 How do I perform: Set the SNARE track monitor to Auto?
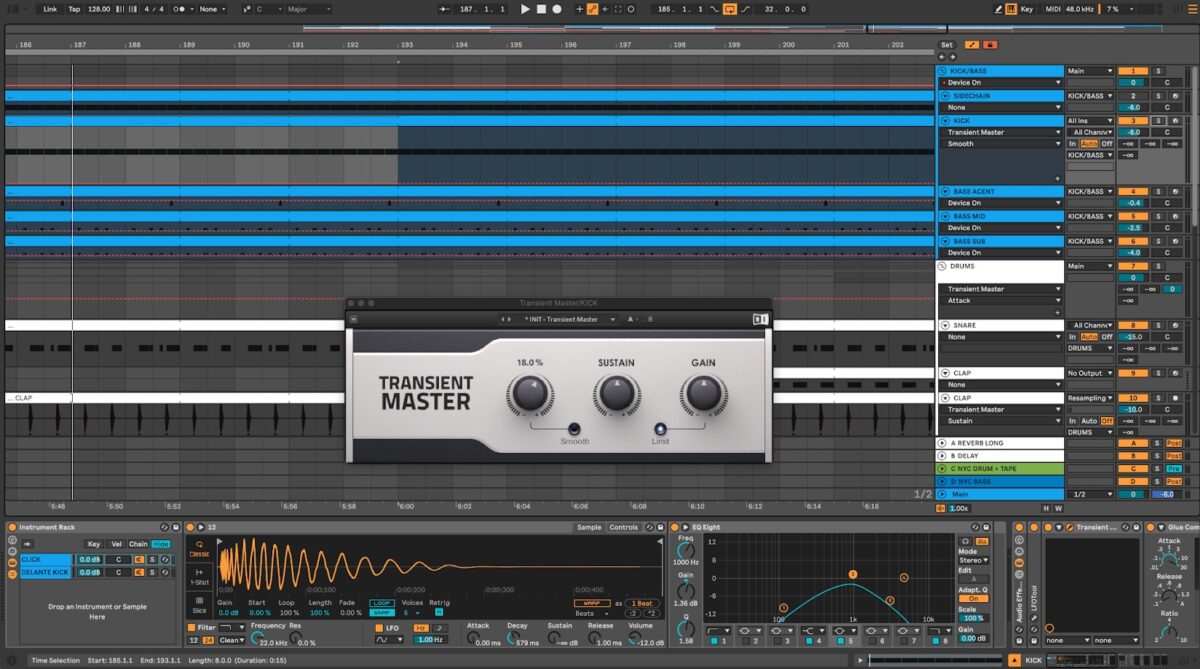click(1090, 337)
